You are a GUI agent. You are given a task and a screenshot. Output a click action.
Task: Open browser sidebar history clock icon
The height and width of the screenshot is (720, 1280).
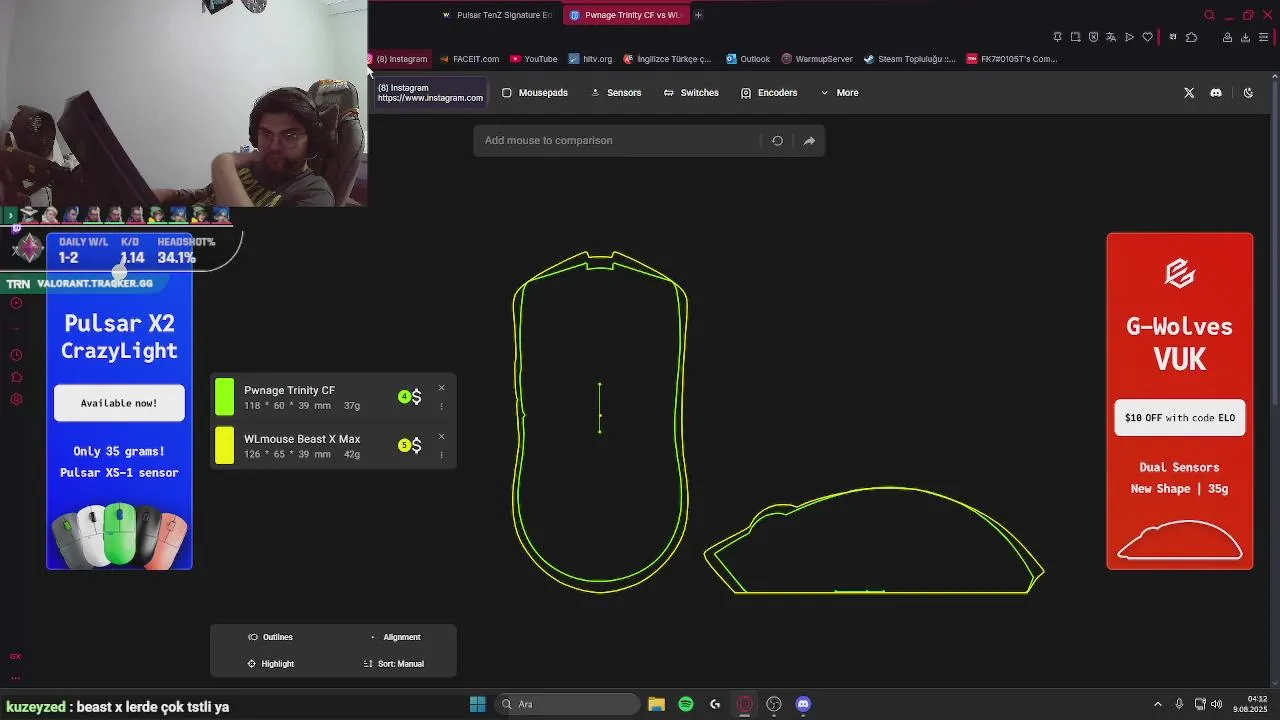(16, 355)
